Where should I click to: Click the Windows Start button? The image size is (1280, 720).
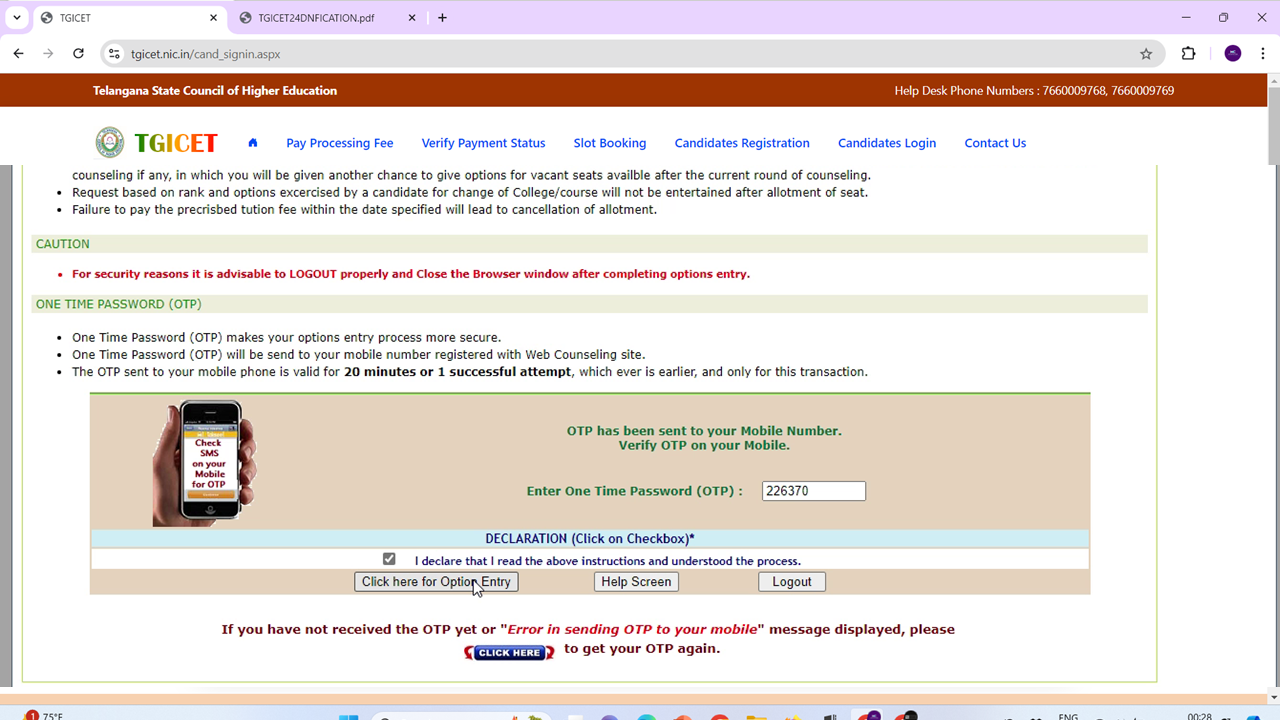pyautogui.click(x=349, y=716)
